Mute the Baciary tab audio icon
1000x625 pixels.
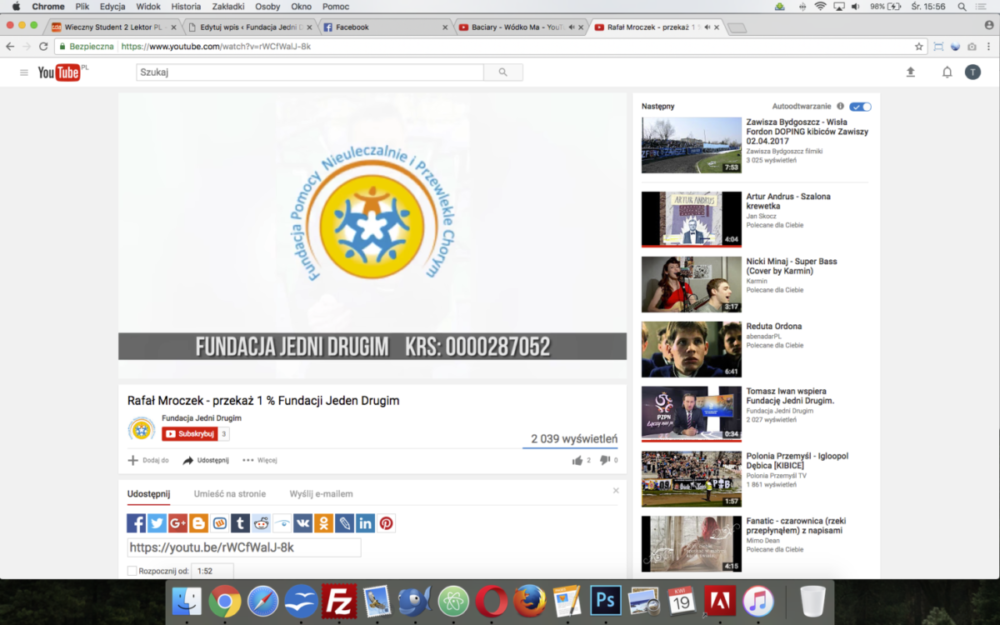[x=571, y=27]
